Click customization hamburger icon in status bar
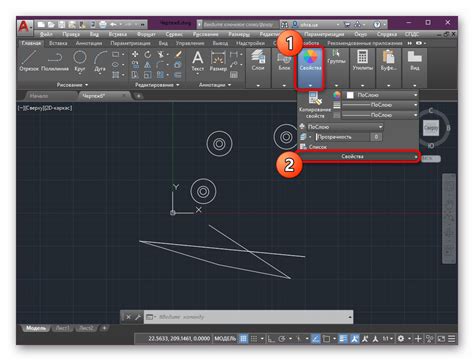 coord(451,339)
